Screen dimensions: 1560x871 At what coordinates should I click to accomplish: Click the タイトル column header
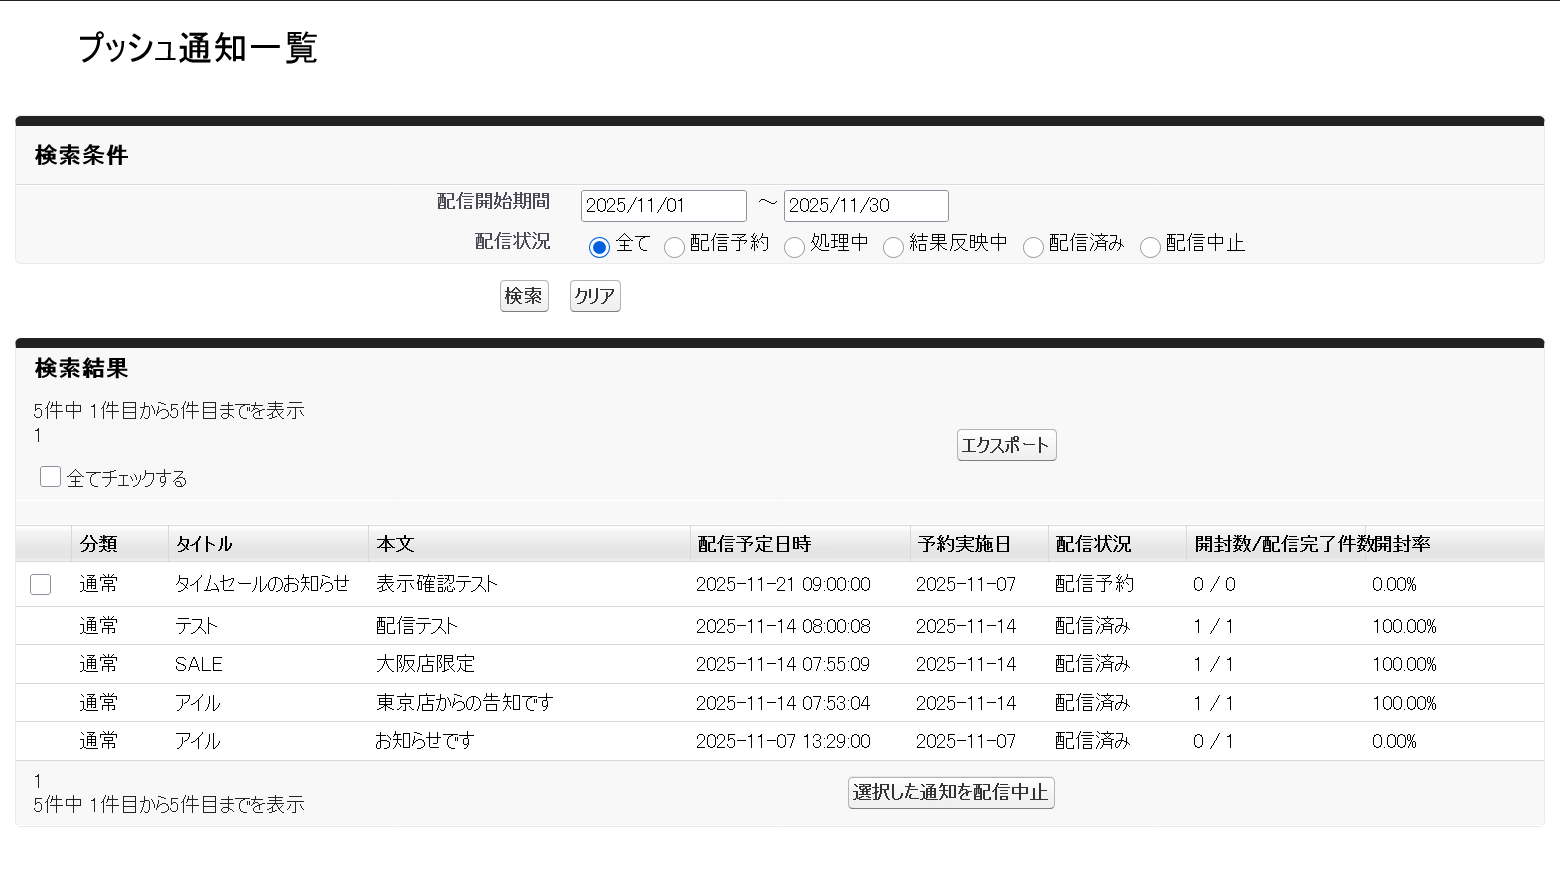click(205, 543)
